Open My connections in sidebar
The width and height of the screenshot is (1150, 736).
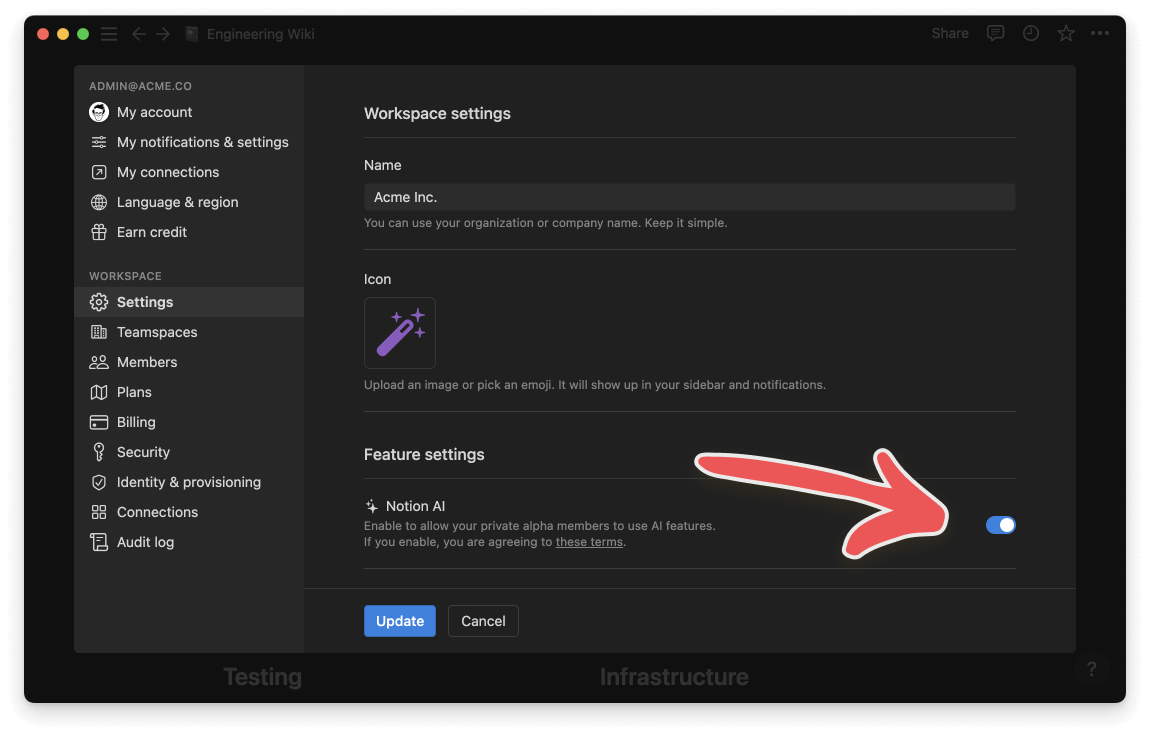point(167,172)
